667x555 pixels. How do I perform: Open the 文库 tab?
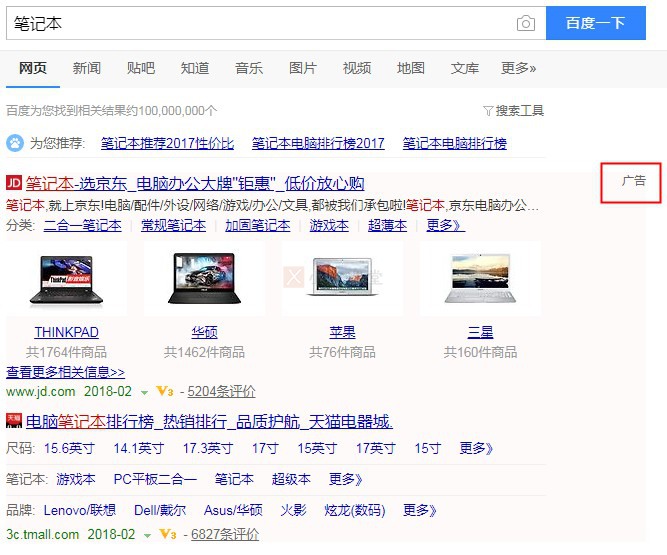click(x=465, y=68)
